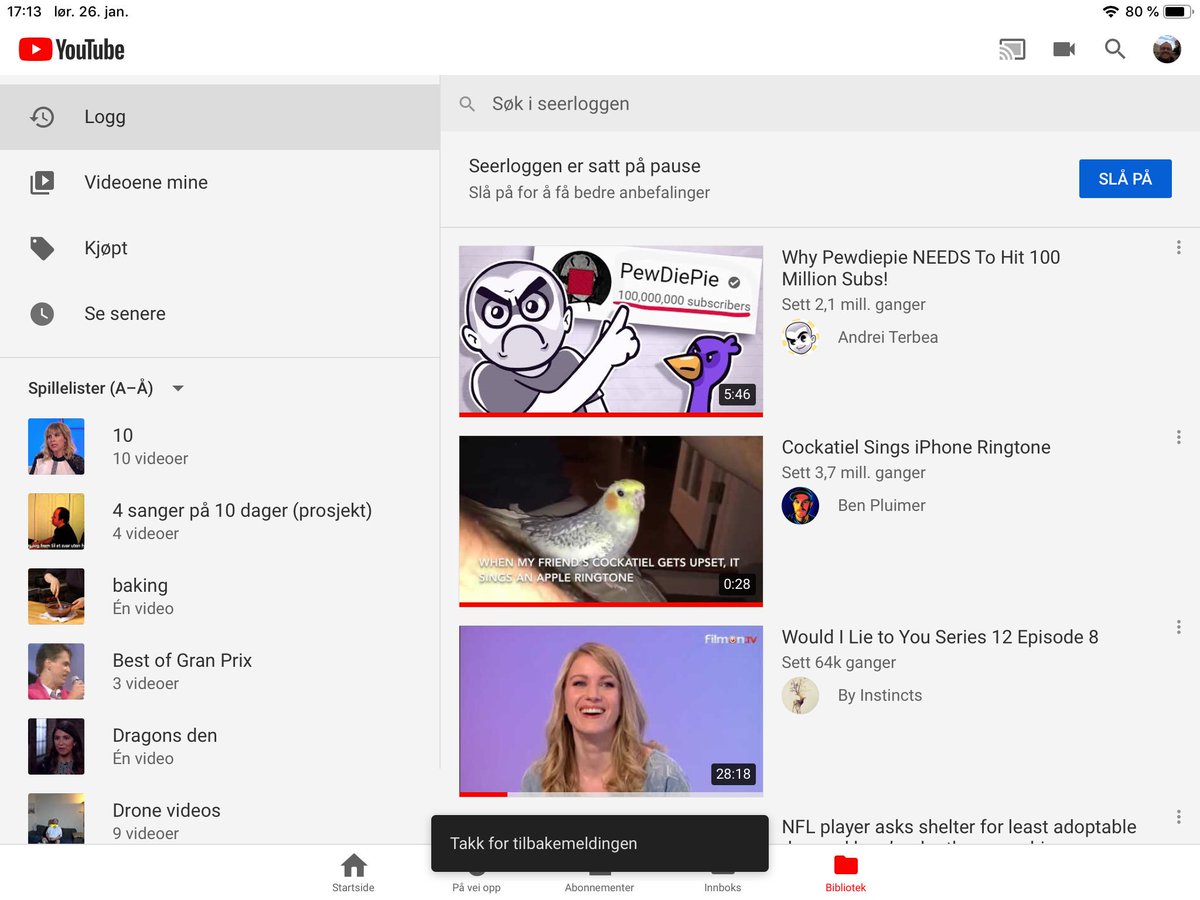
Task: Tap the Takk for tilbakemeldingen toast
Action: (x=600, y=843)
